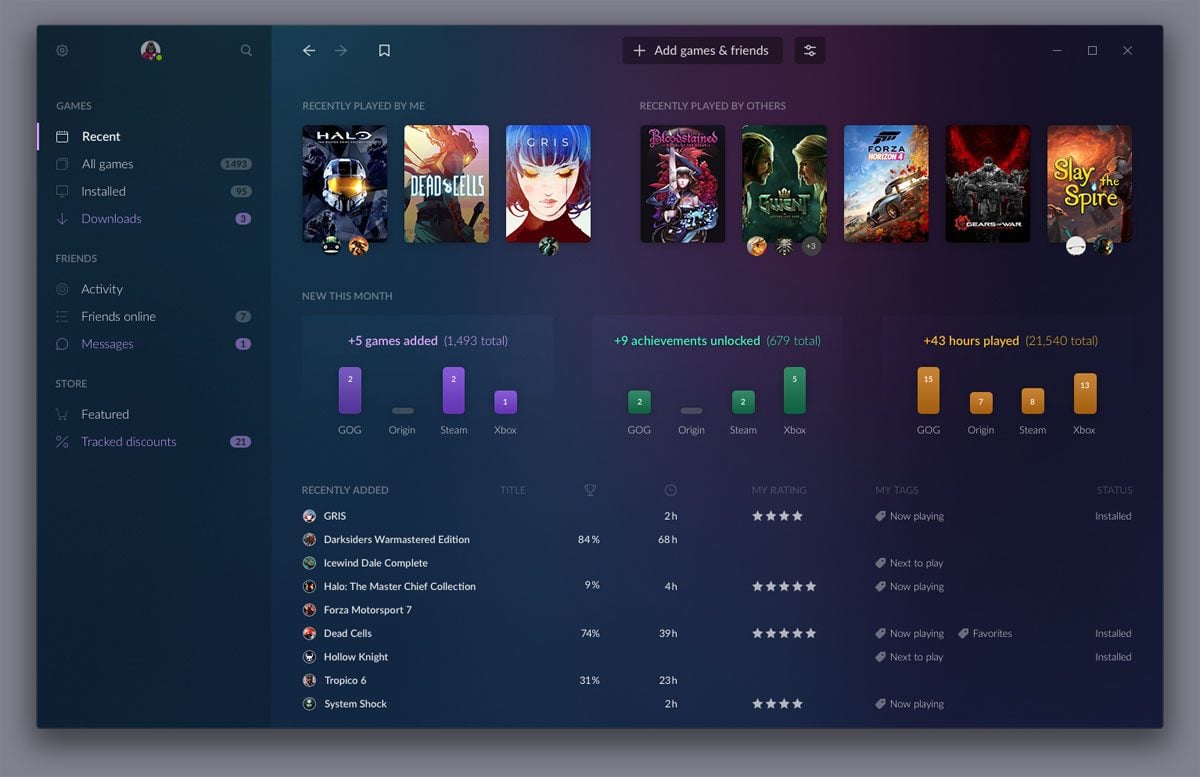Viewport: 1200px width, 777px height.
Task: Click the Messages badge showing 1
Action: pos(243,344)
